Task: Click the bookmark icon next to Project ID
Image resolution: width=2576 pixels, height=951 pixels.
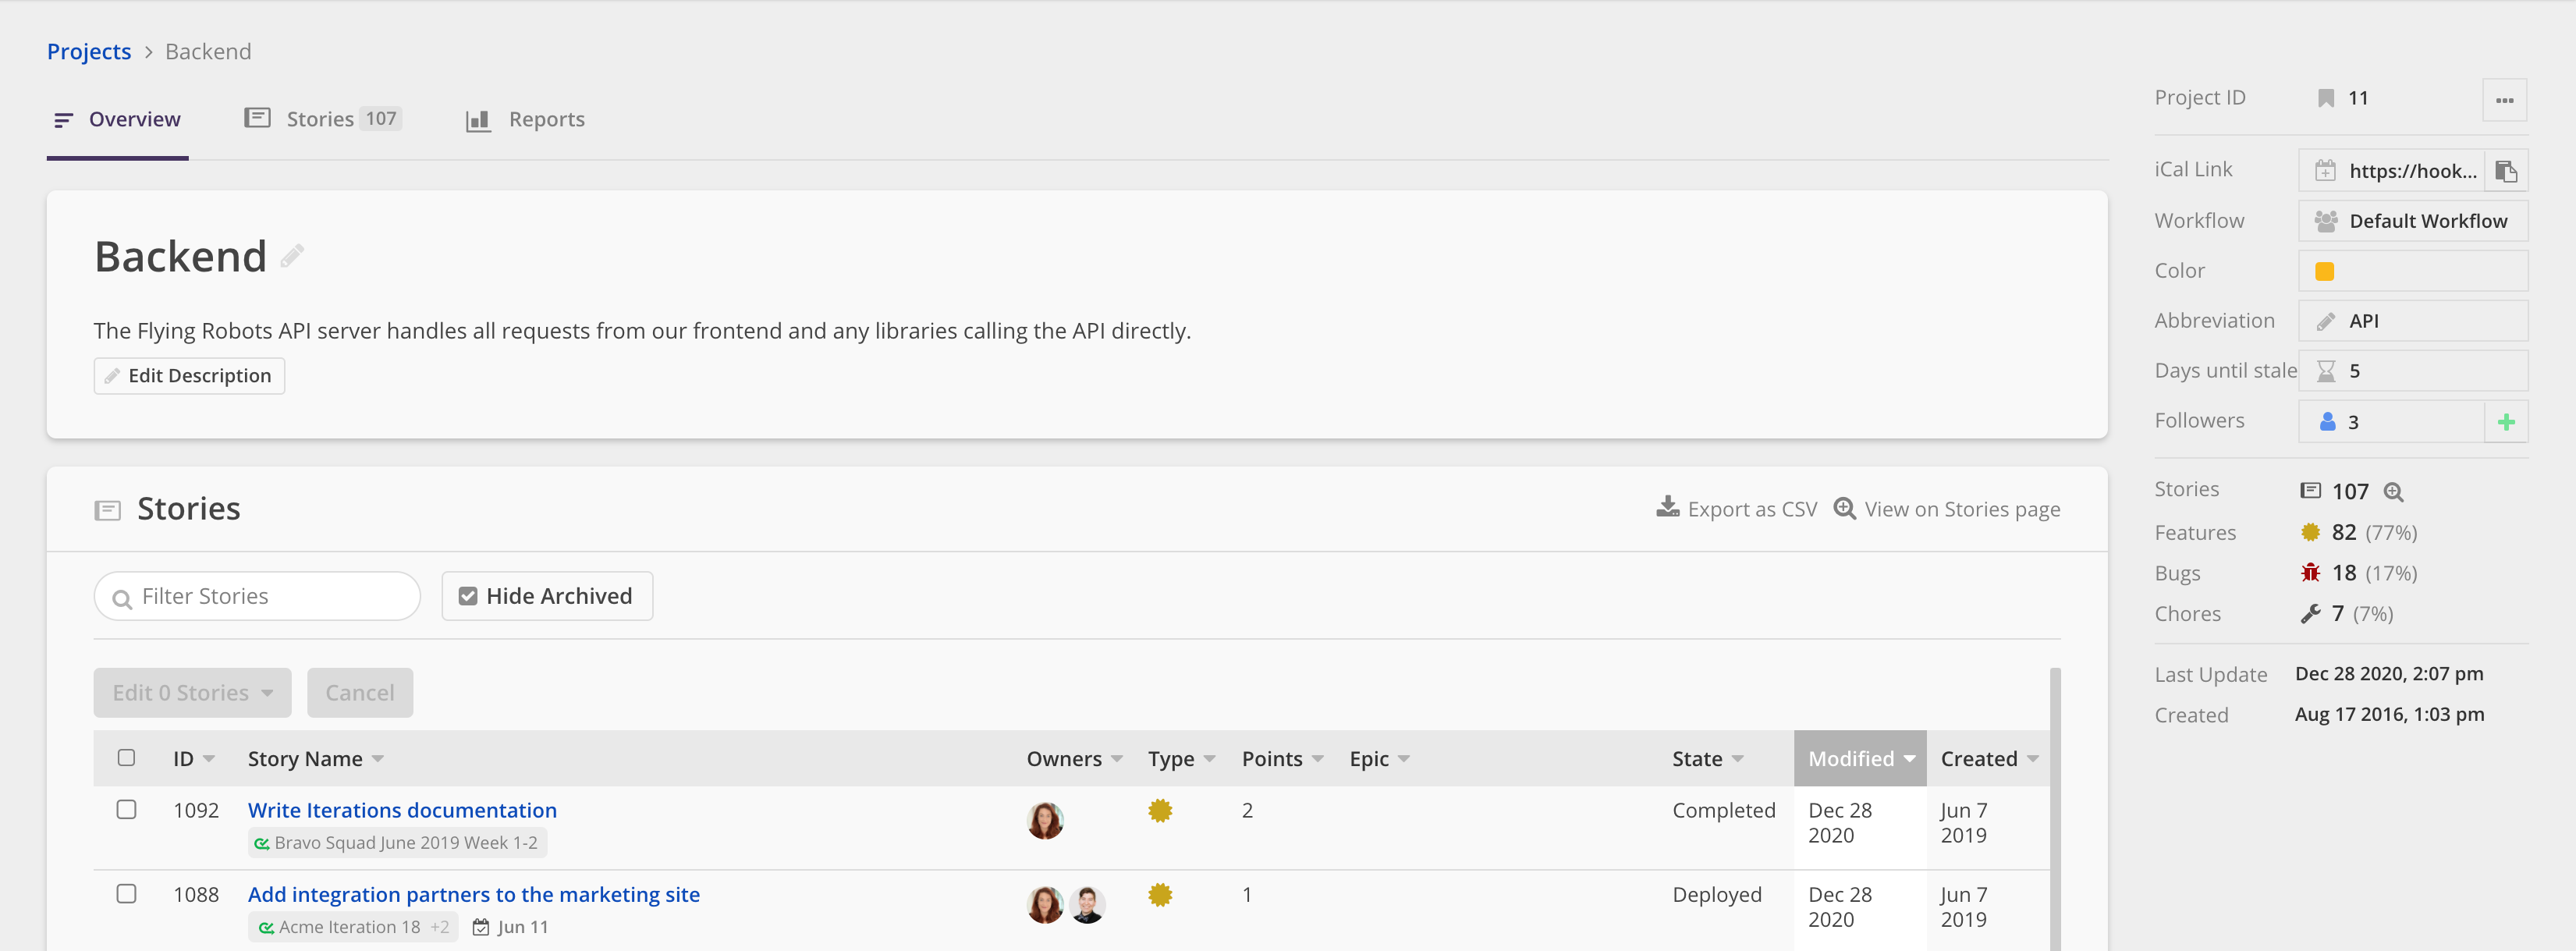Action: (2326, 98)
